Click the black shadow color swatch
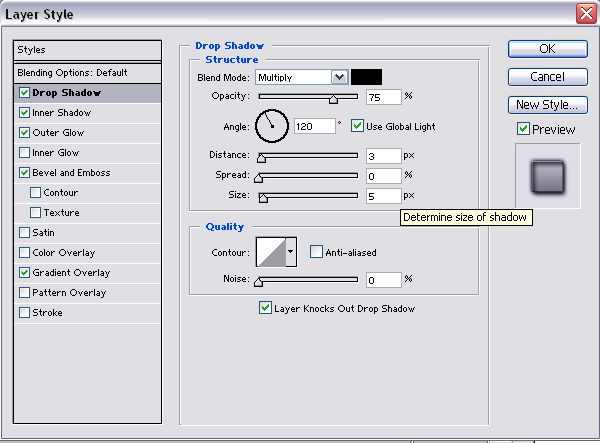 366,77
